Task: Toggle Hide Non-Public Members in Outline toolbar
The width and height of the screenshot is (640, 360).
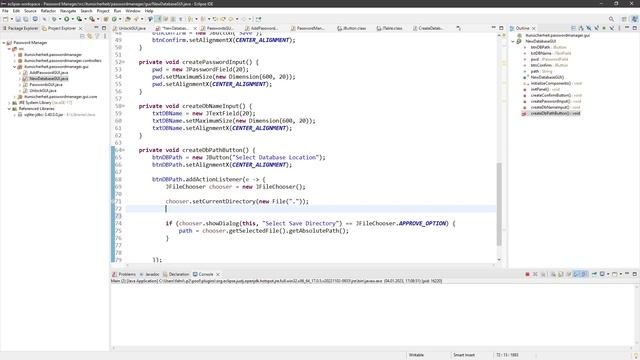Action: [604, 28]
